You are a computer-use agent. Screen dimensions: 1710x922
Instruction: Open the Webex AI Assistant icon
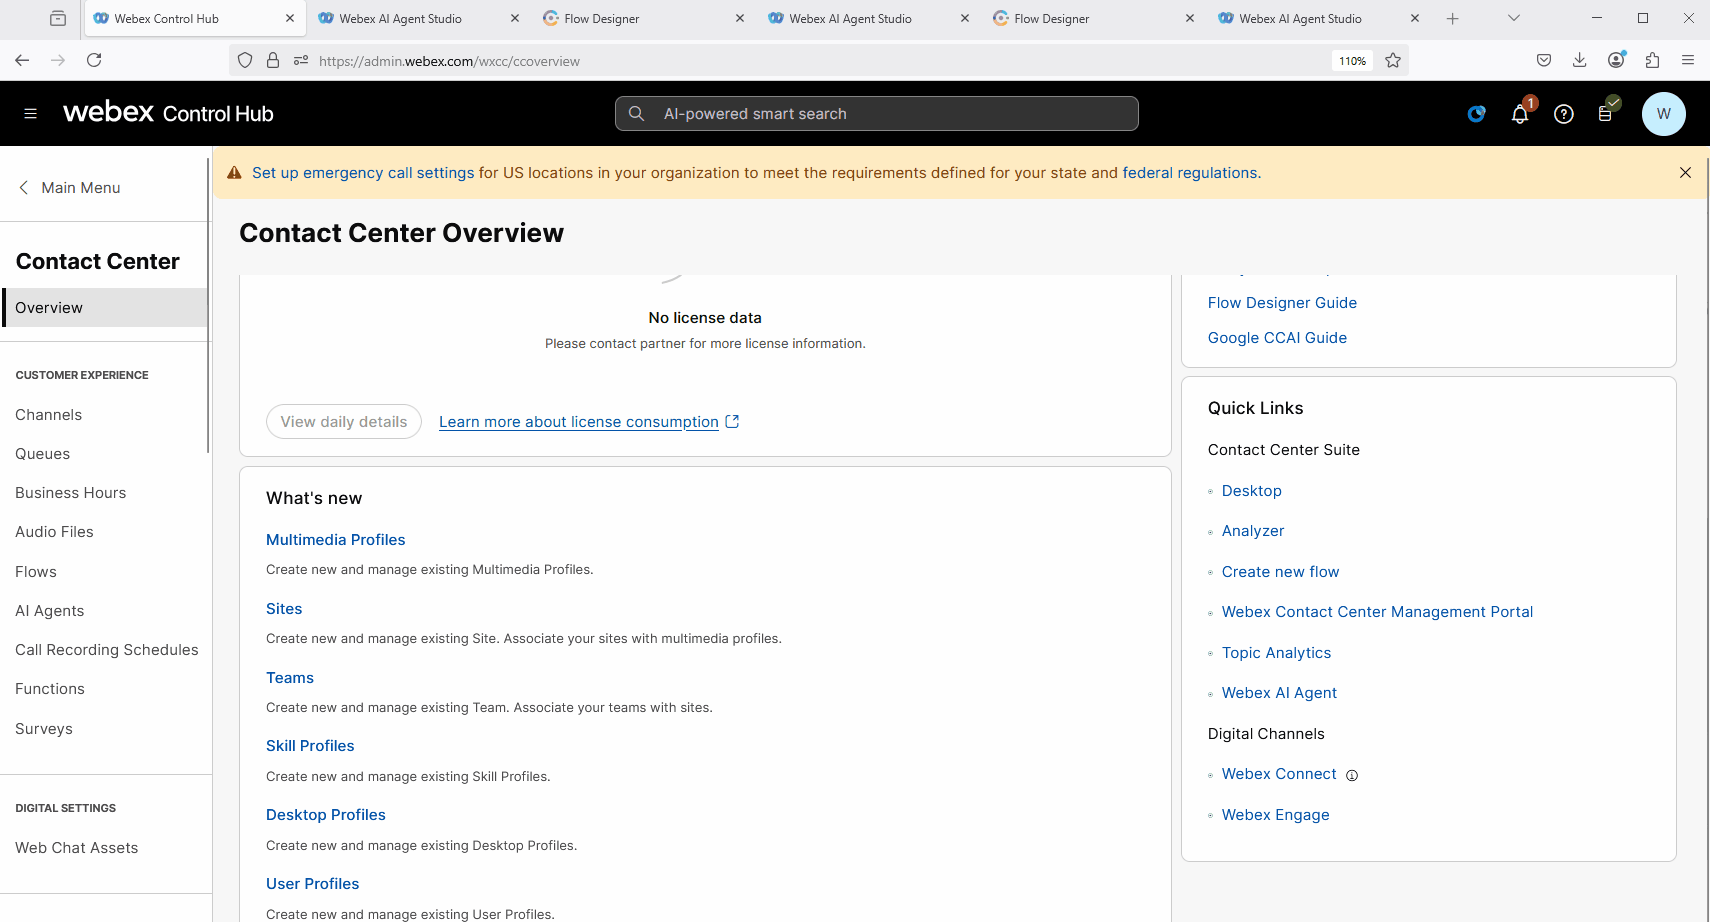pyautogui.click(x=1476, y=114)
